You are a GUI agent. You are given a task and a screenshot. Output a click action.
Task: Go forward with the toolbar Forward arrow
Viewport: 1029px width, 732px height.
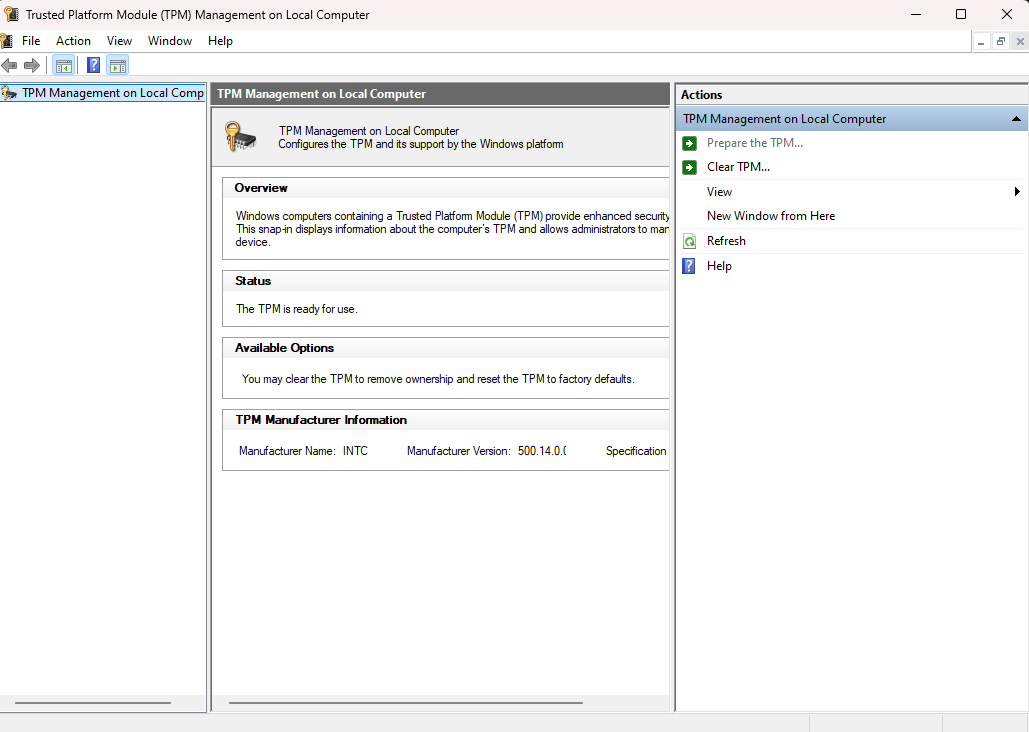32,65
